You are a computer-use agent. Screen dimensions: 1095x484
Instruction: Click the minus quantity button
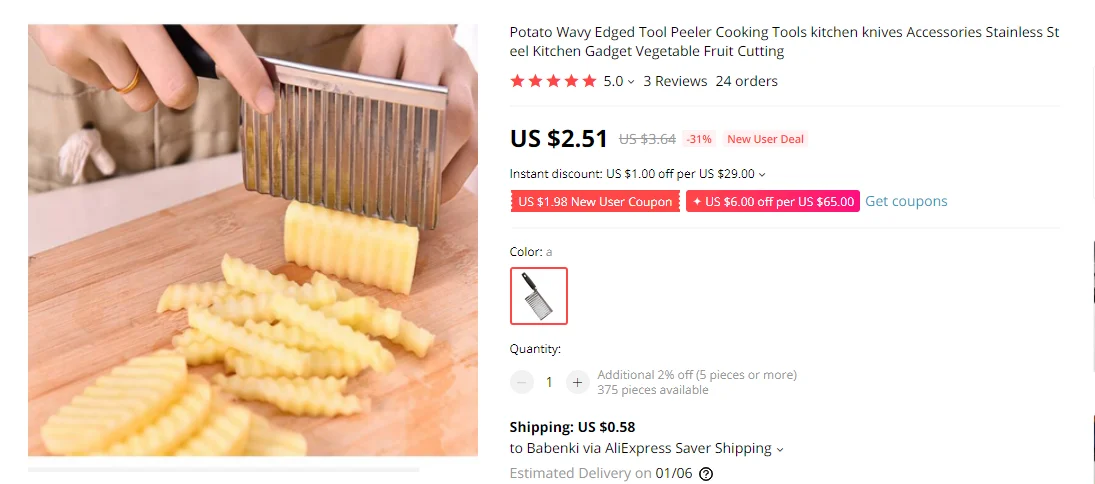click(x=522, y=382)
